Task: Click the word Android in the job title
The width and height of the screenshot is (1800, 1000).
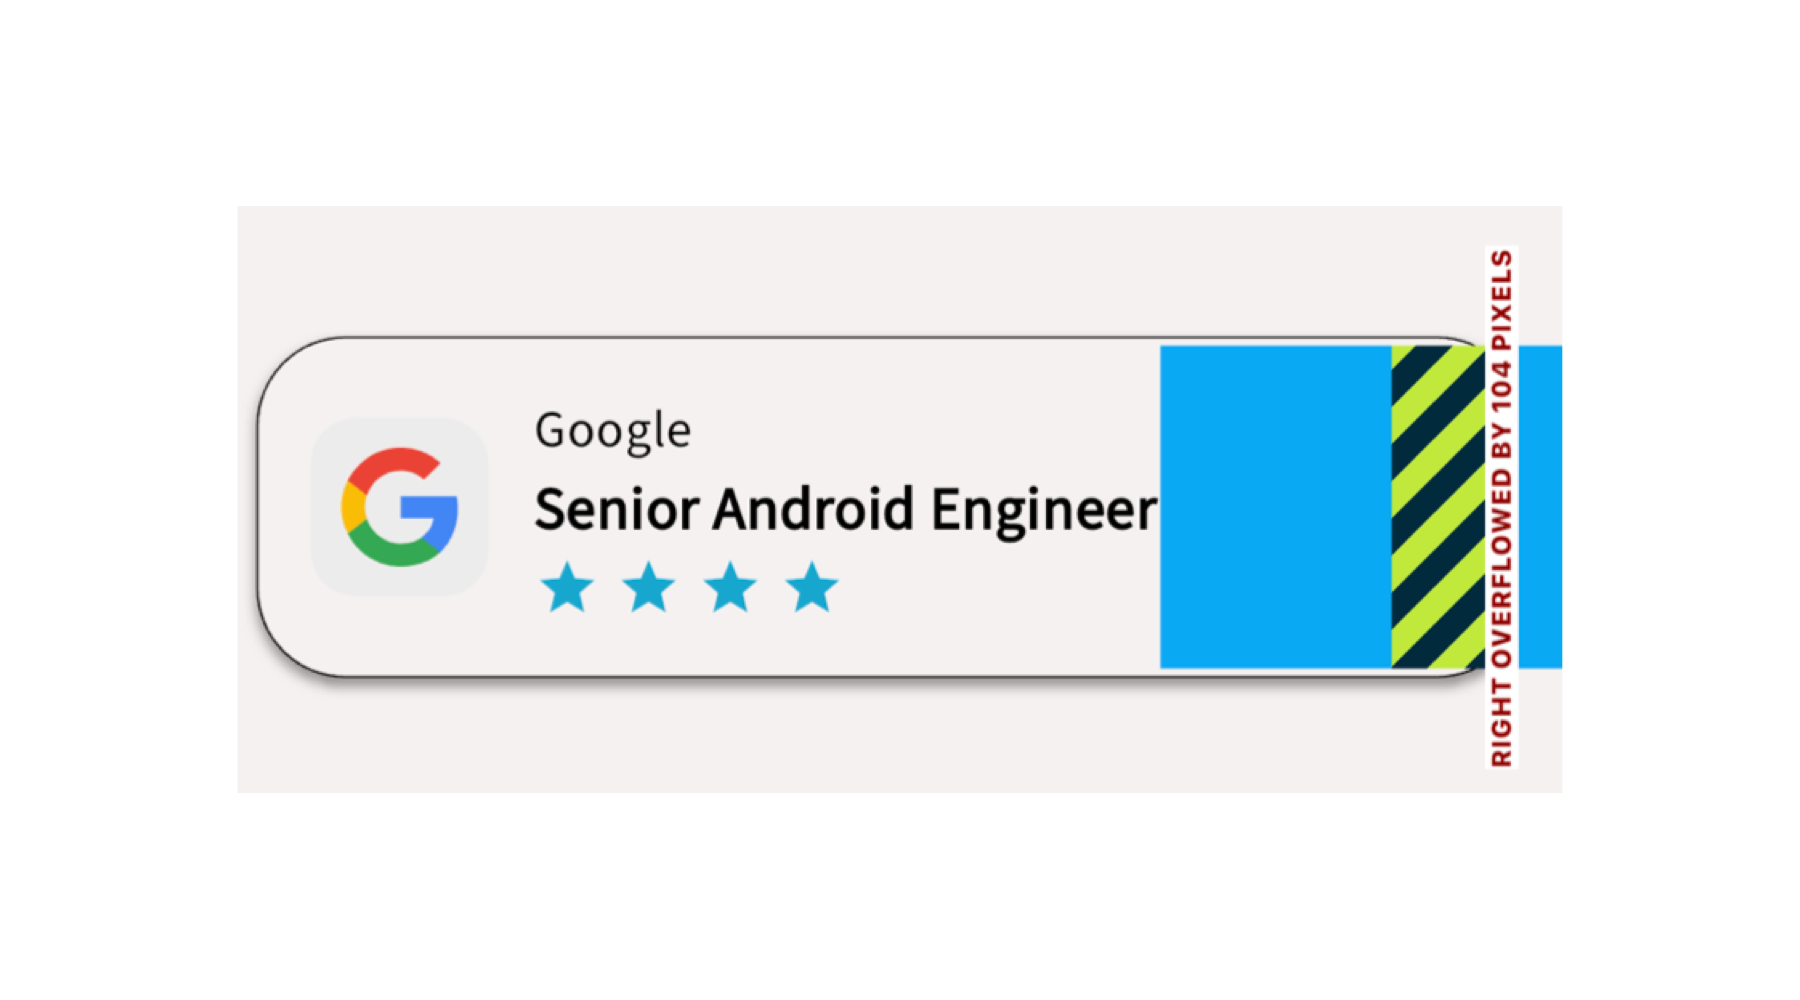Action: pos(813,508)
